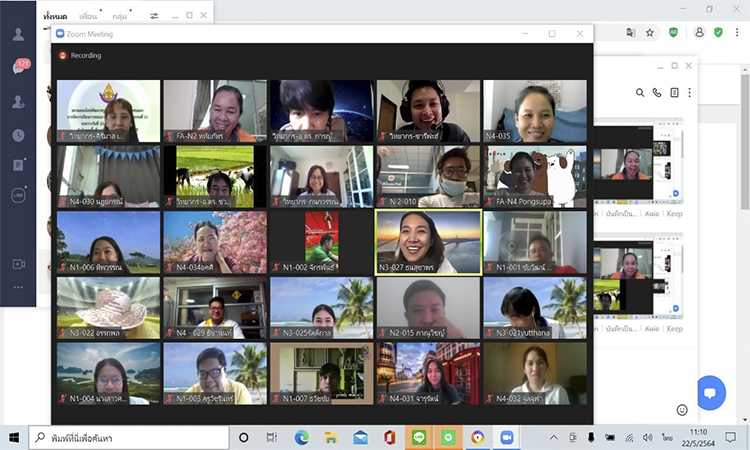
Task: Launch Microsoft Edge from taskbar
Action: (301, 438)
